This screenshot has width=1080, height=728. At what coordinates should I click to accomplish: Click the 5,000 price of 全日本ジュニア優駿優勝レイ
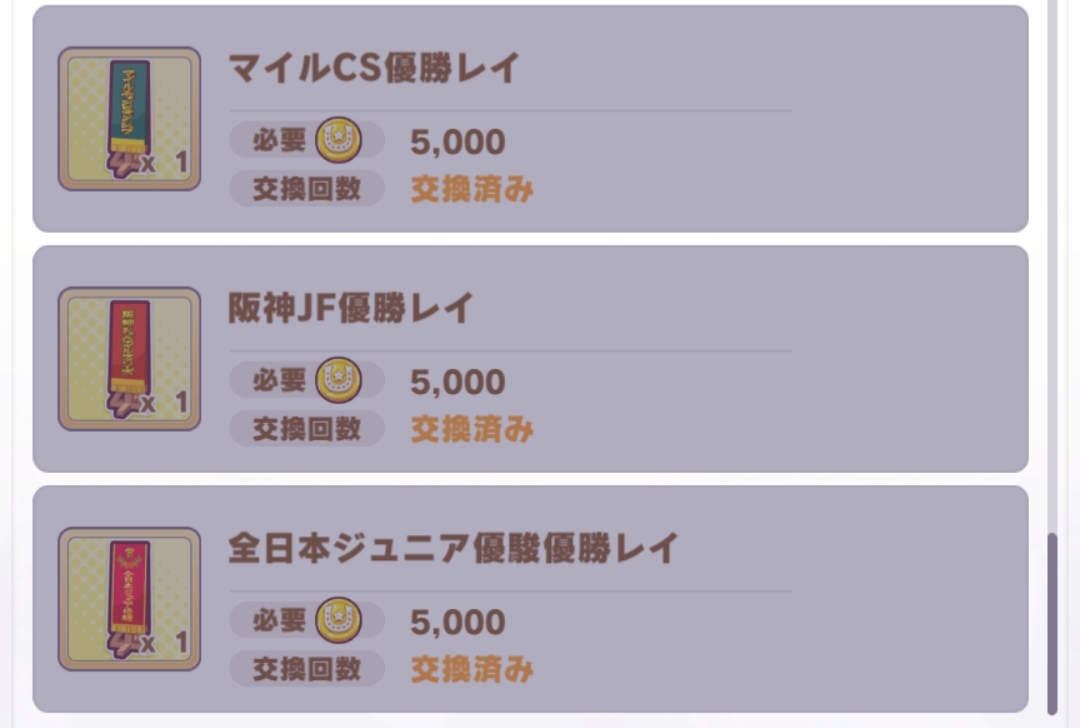tap(457, 622)
